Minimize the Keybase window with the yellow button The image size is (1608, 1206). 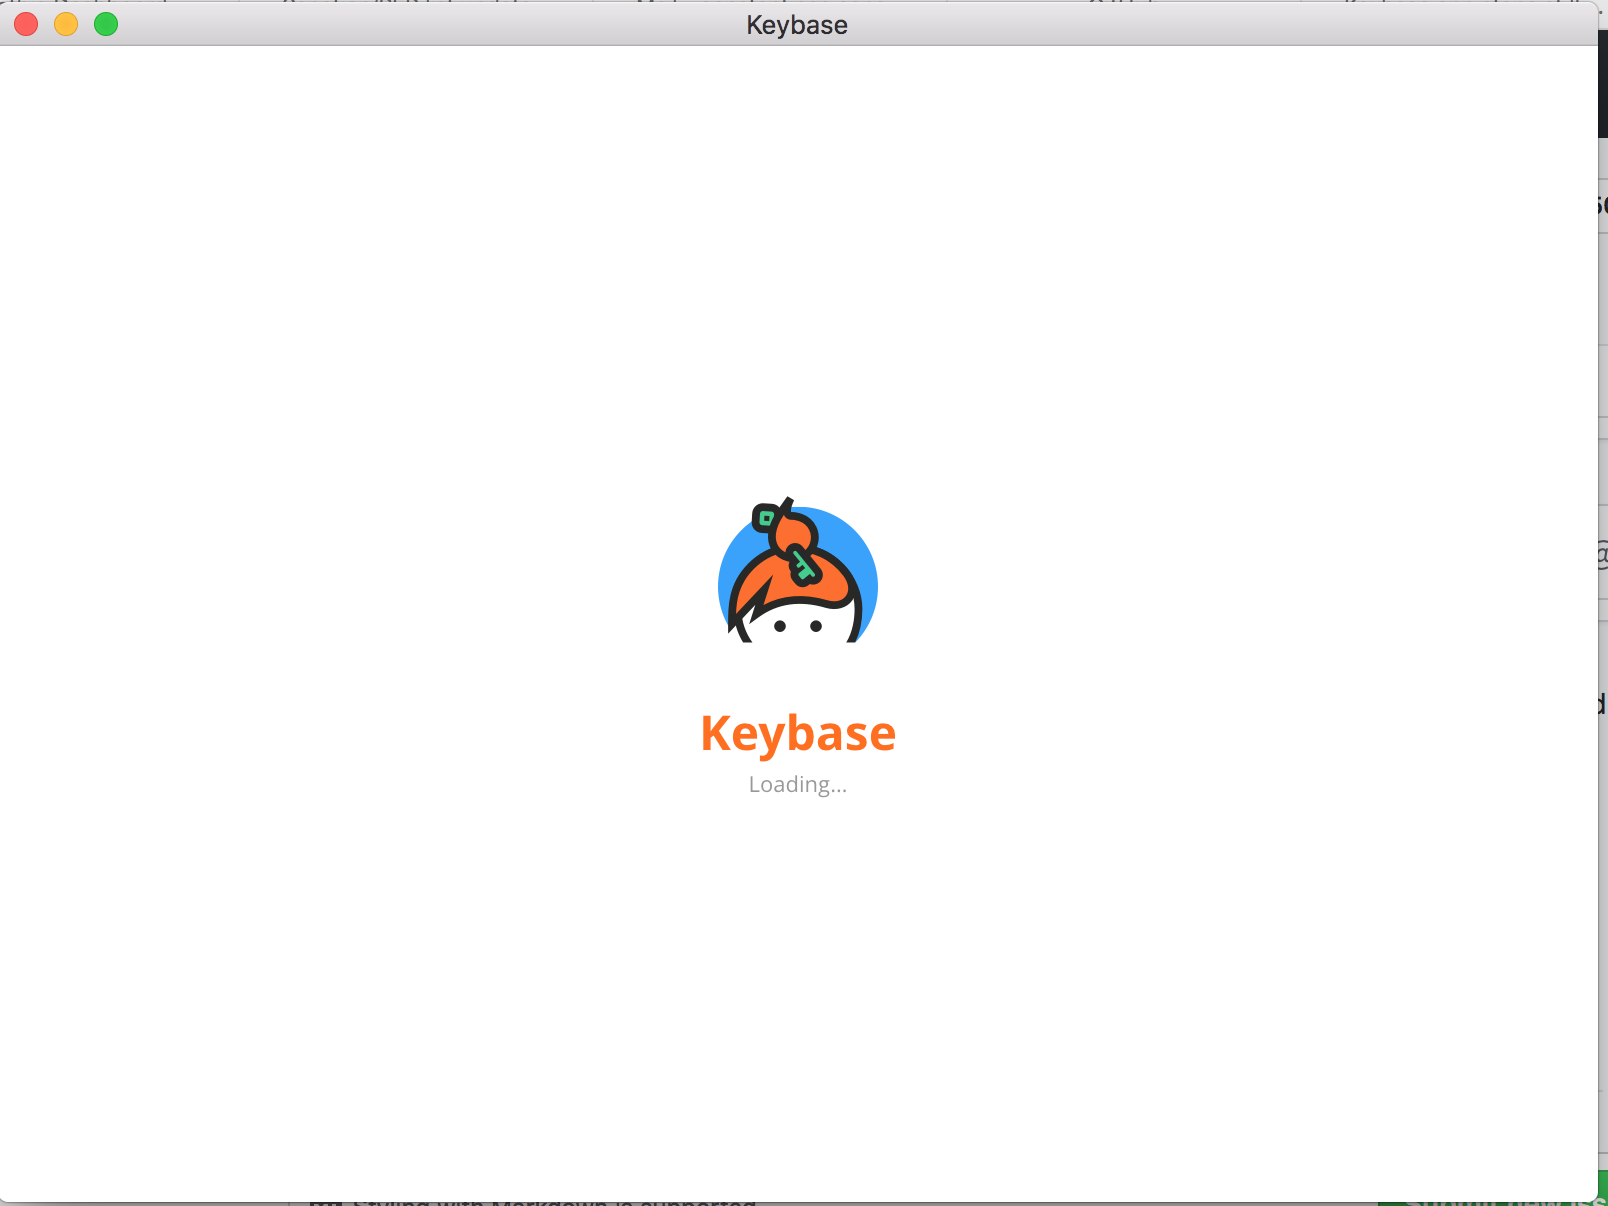point(66,24)
